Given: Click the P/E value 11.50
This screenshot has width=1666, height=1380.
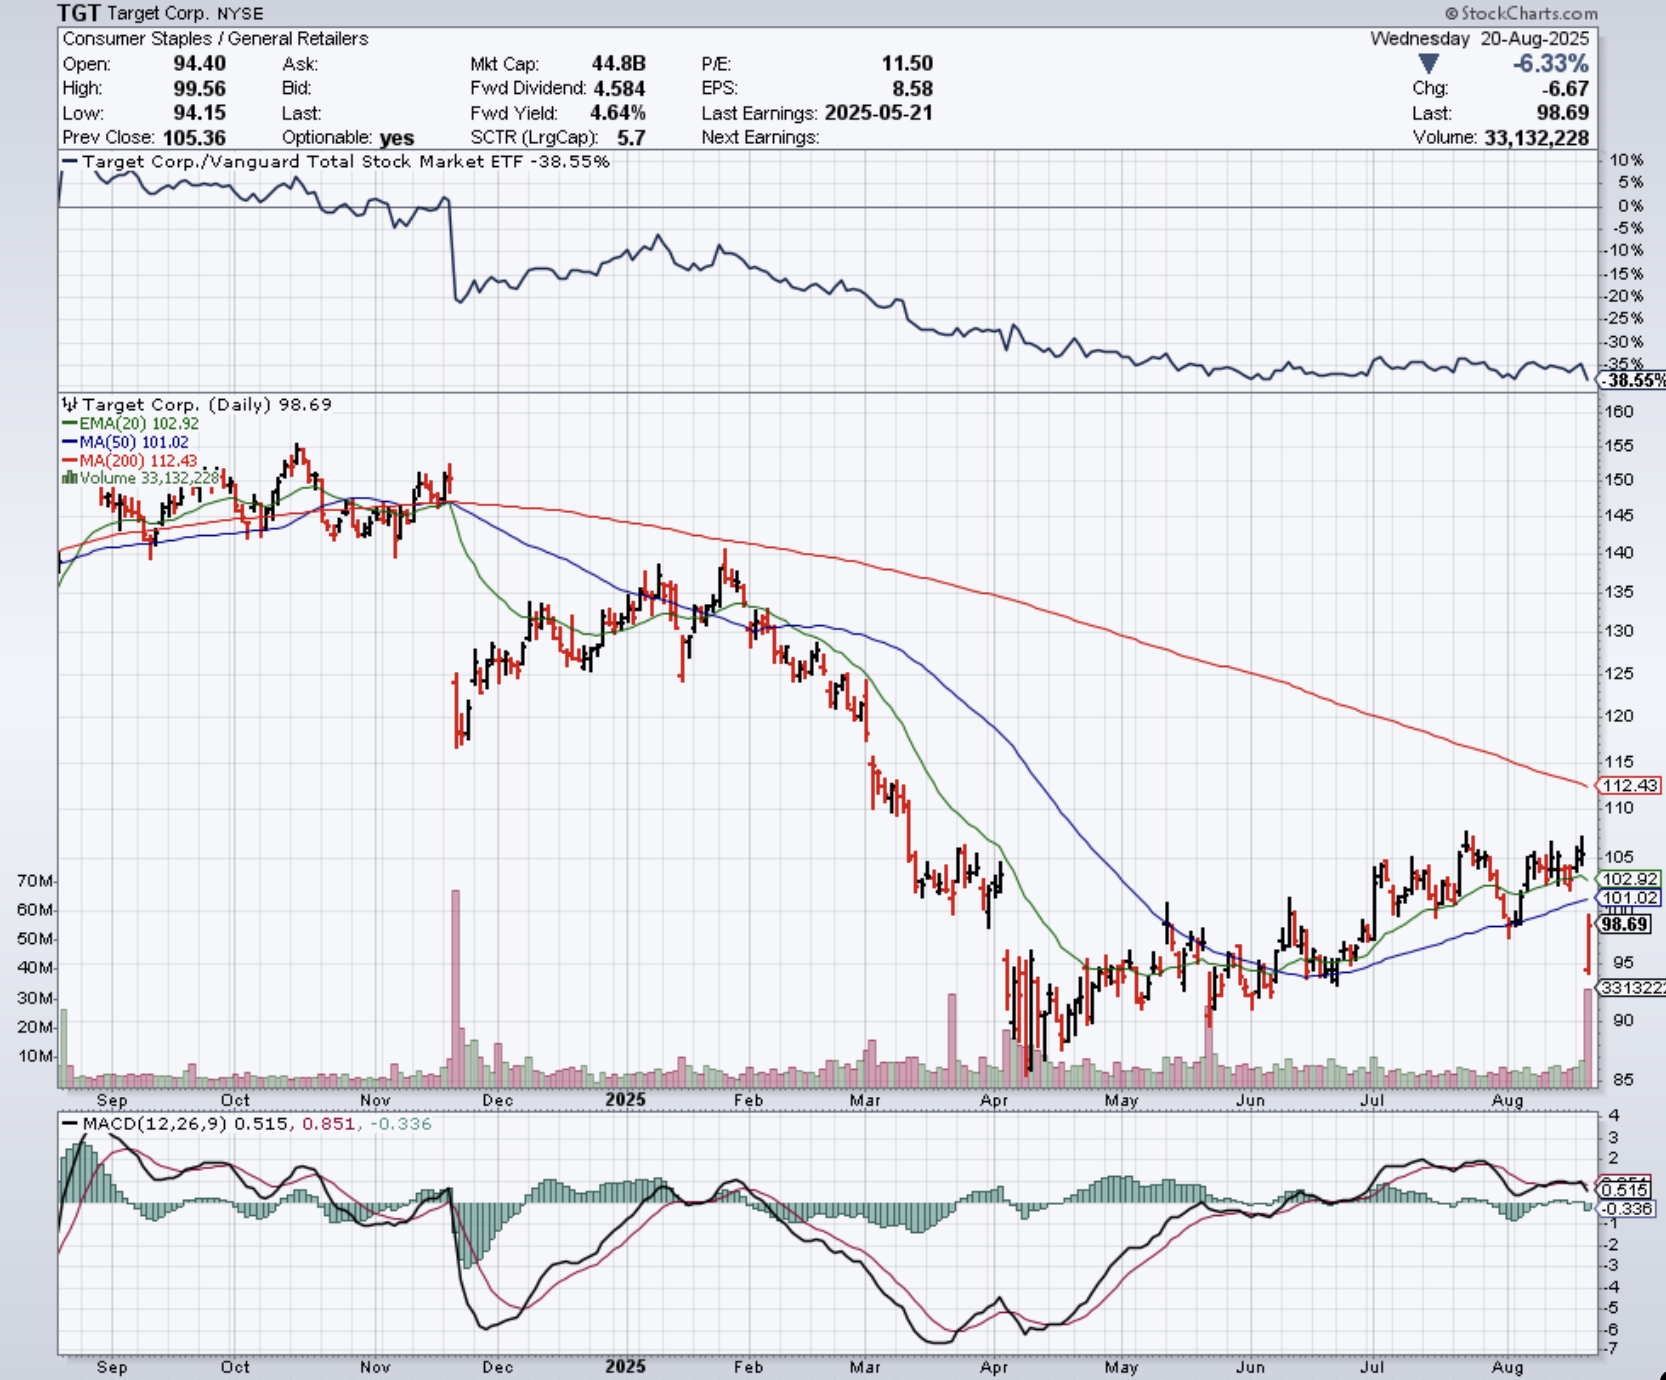Looking at the screenshot, I should 907,64.
